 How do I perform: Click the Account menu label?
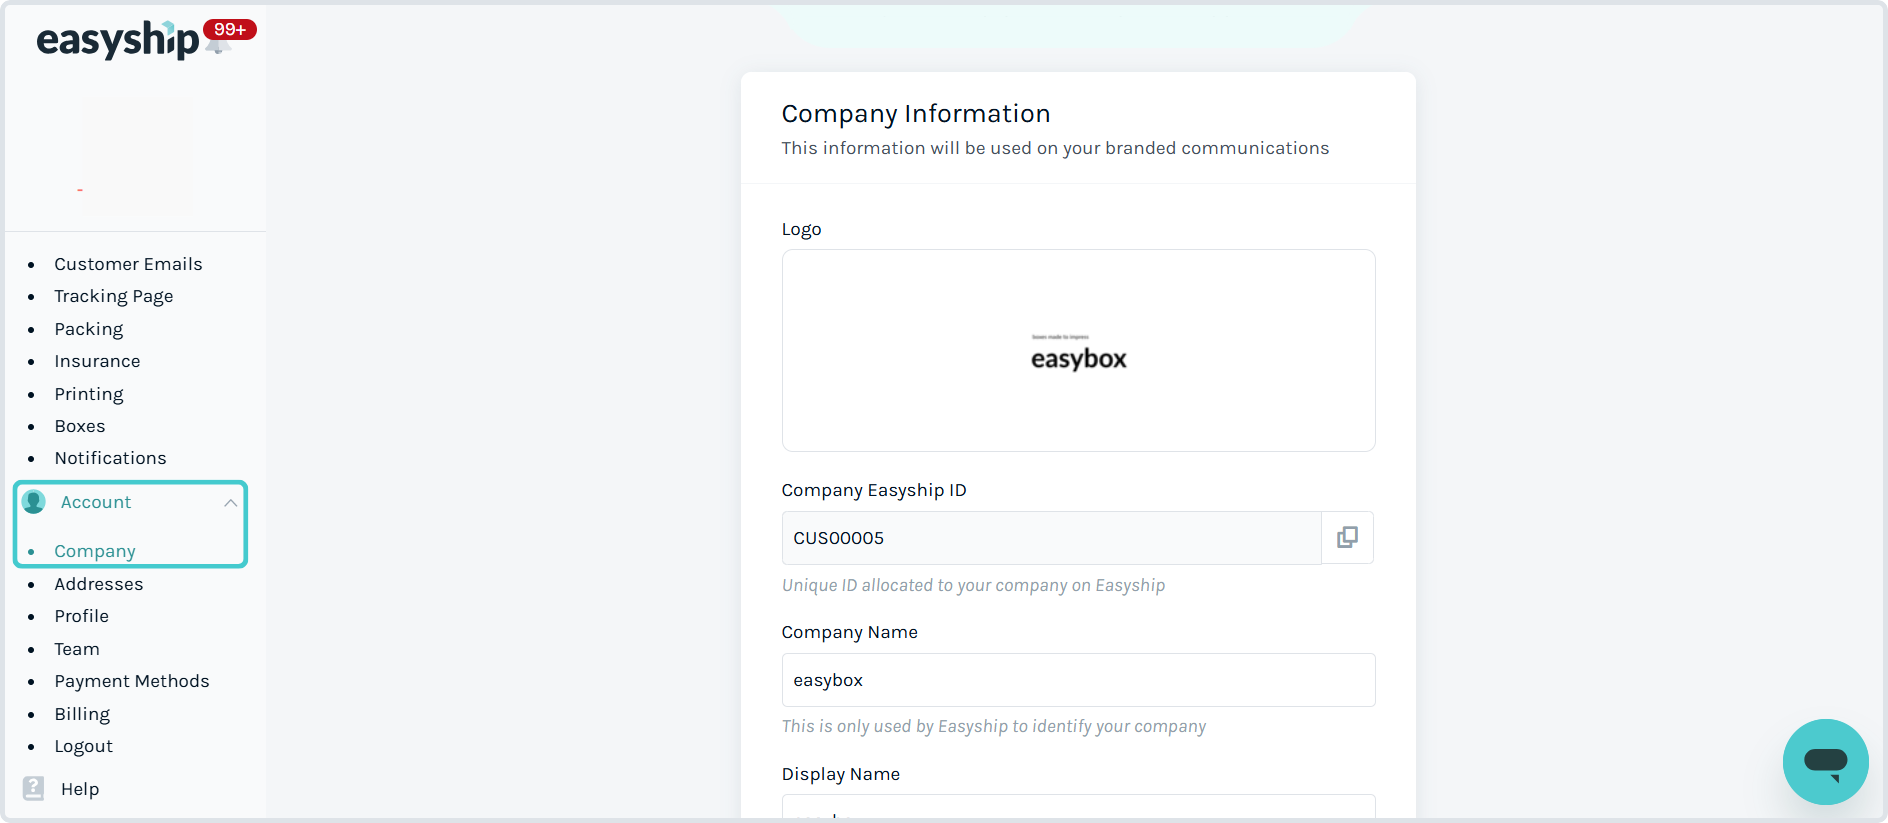(x=96, y=502)
